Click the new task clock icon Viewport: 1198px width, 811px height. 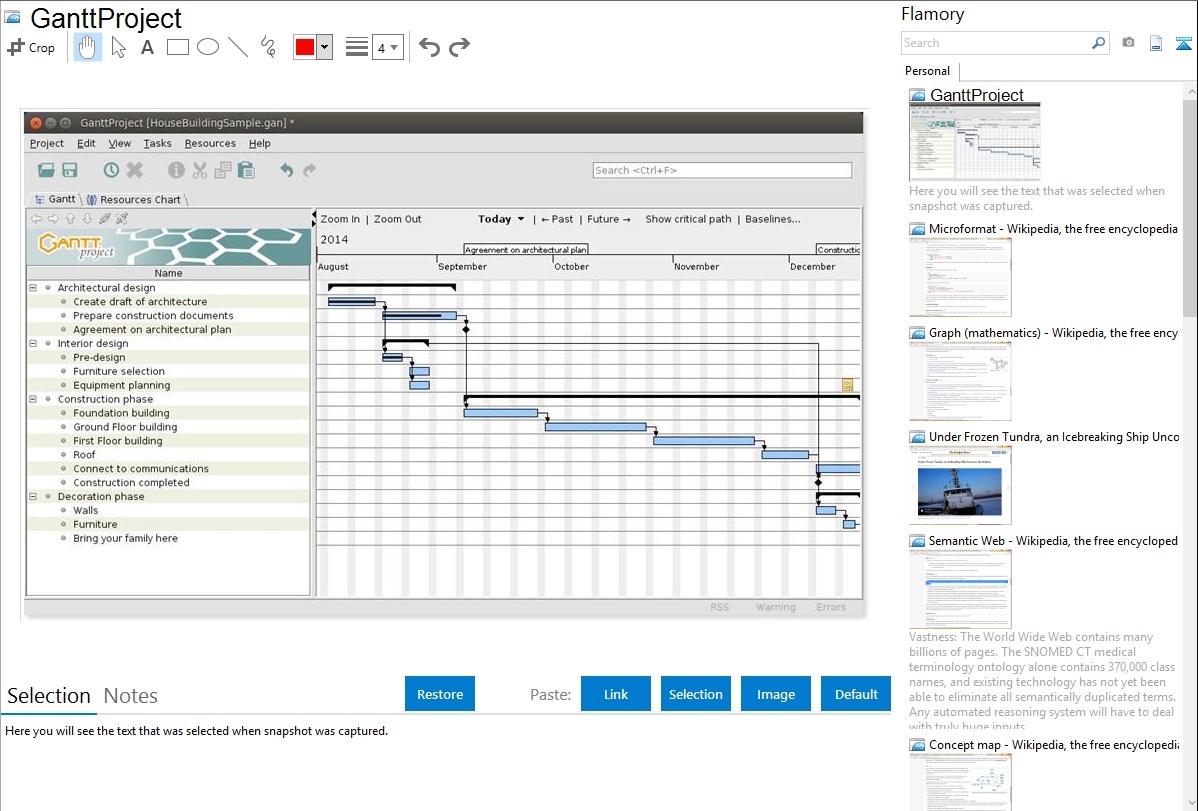(112, 170)
